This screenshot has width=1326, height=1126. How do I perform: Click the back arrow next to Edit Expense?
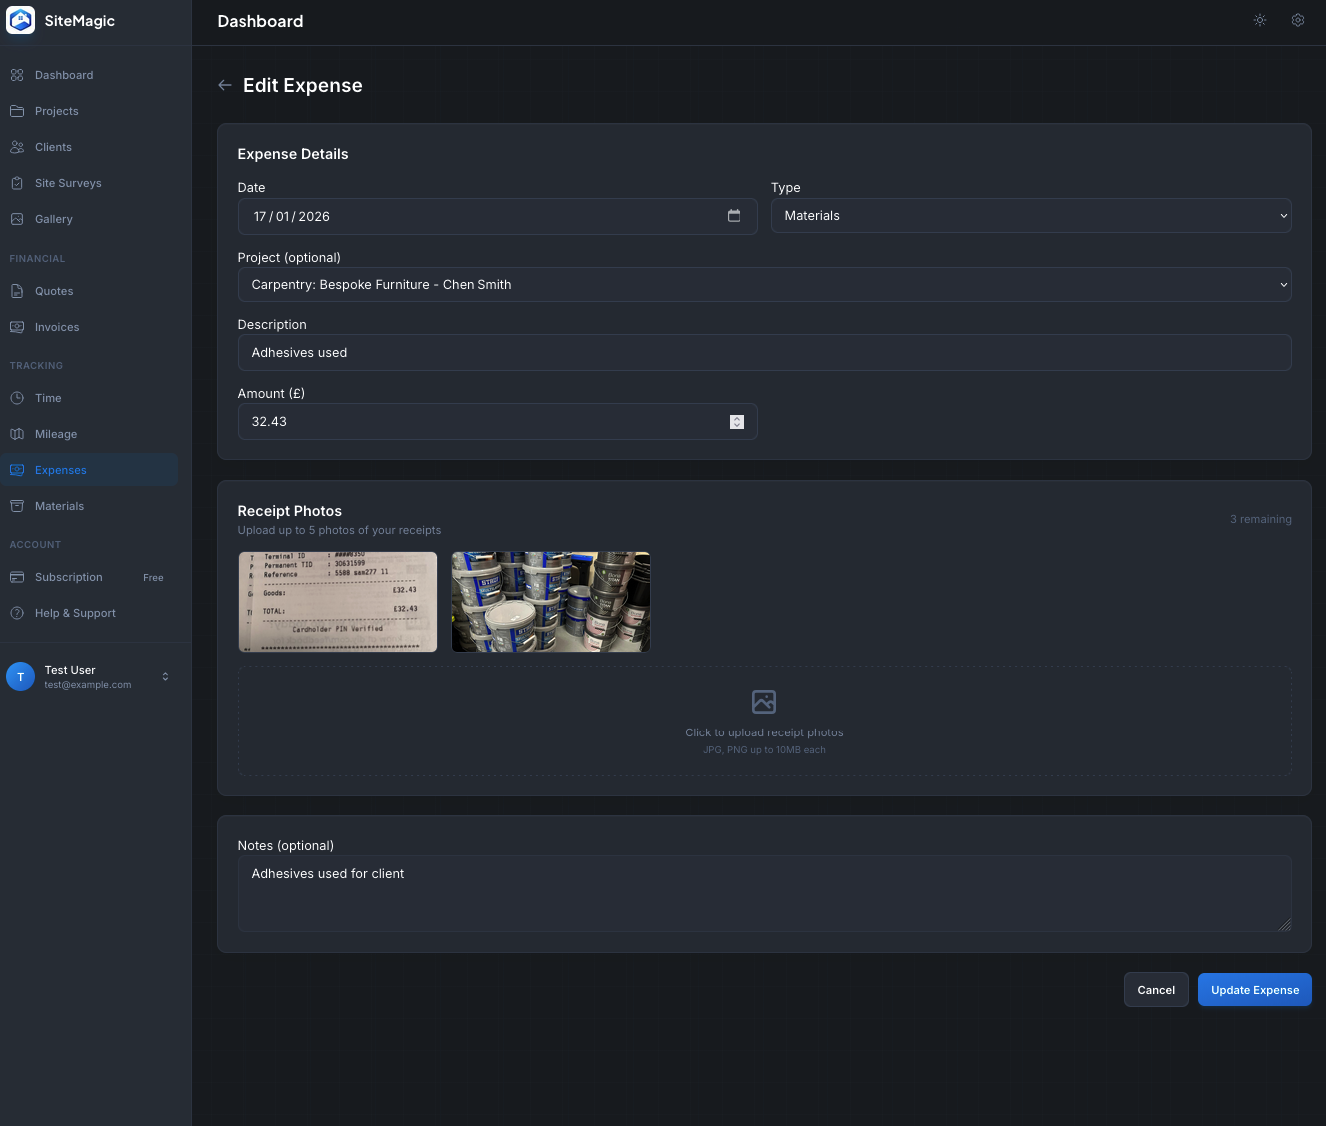225,85
